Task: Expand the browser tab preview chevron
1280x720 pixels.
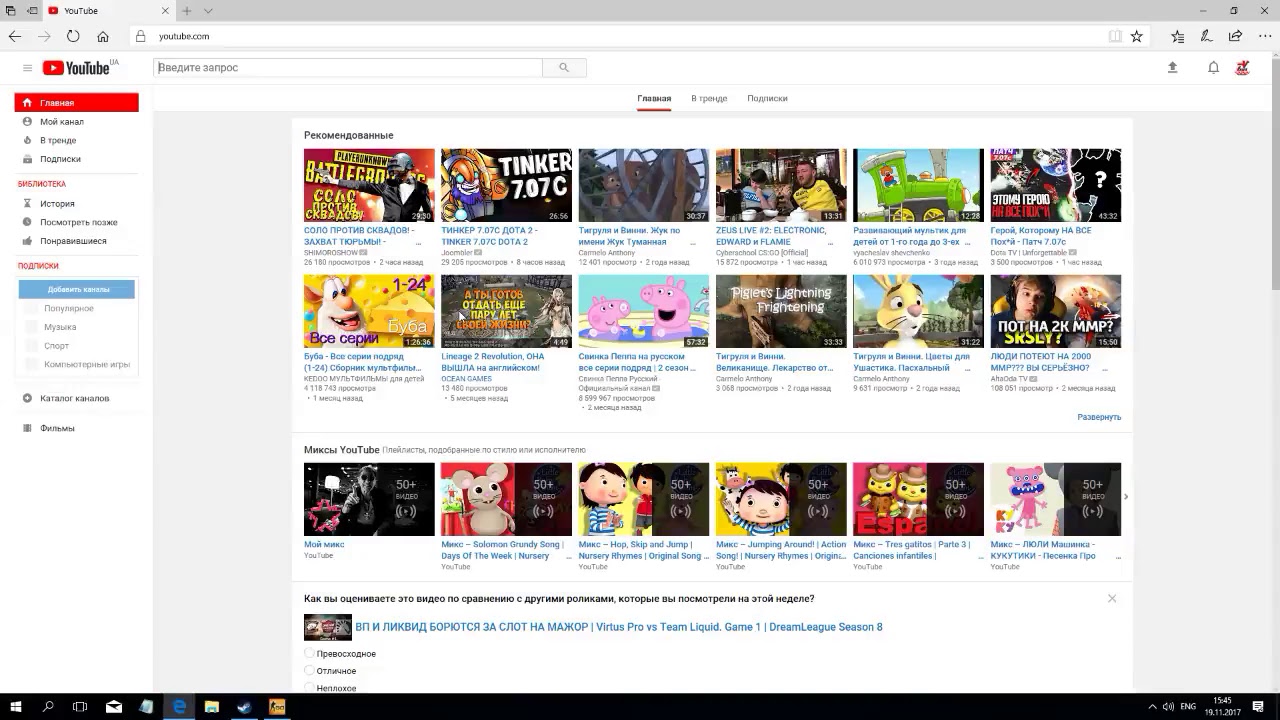Action: [208, 11]
